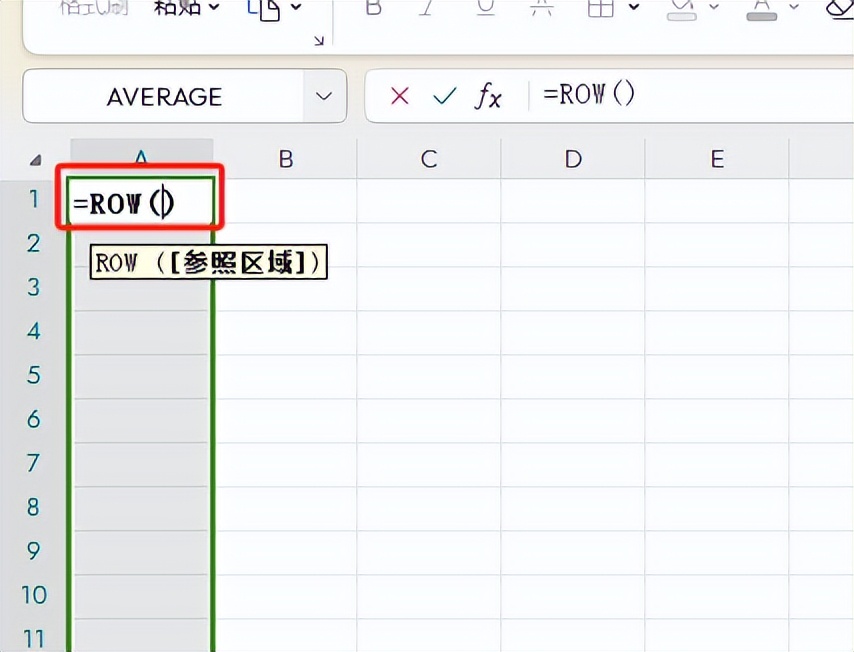
Task: Toggle bold formatting with the B icon
Action: tap(374, 7)
